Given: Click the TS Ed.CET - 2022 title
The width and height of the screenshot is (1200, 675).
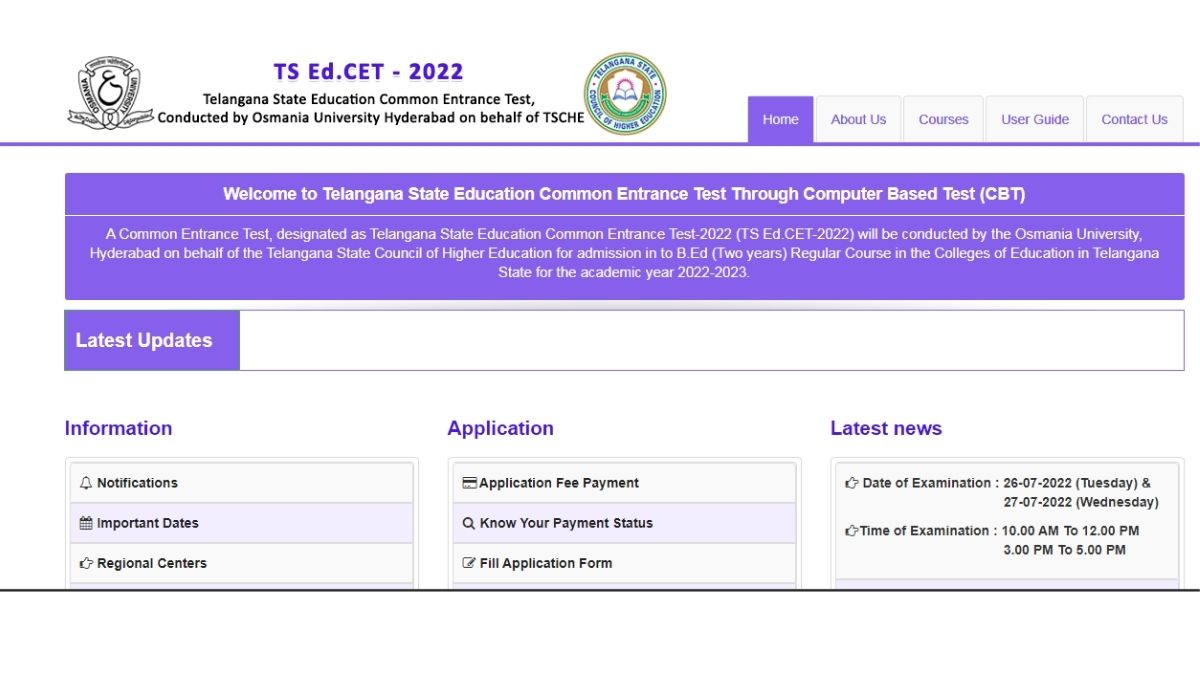Looking at the screenshot, I should click(x=369, y=72).
